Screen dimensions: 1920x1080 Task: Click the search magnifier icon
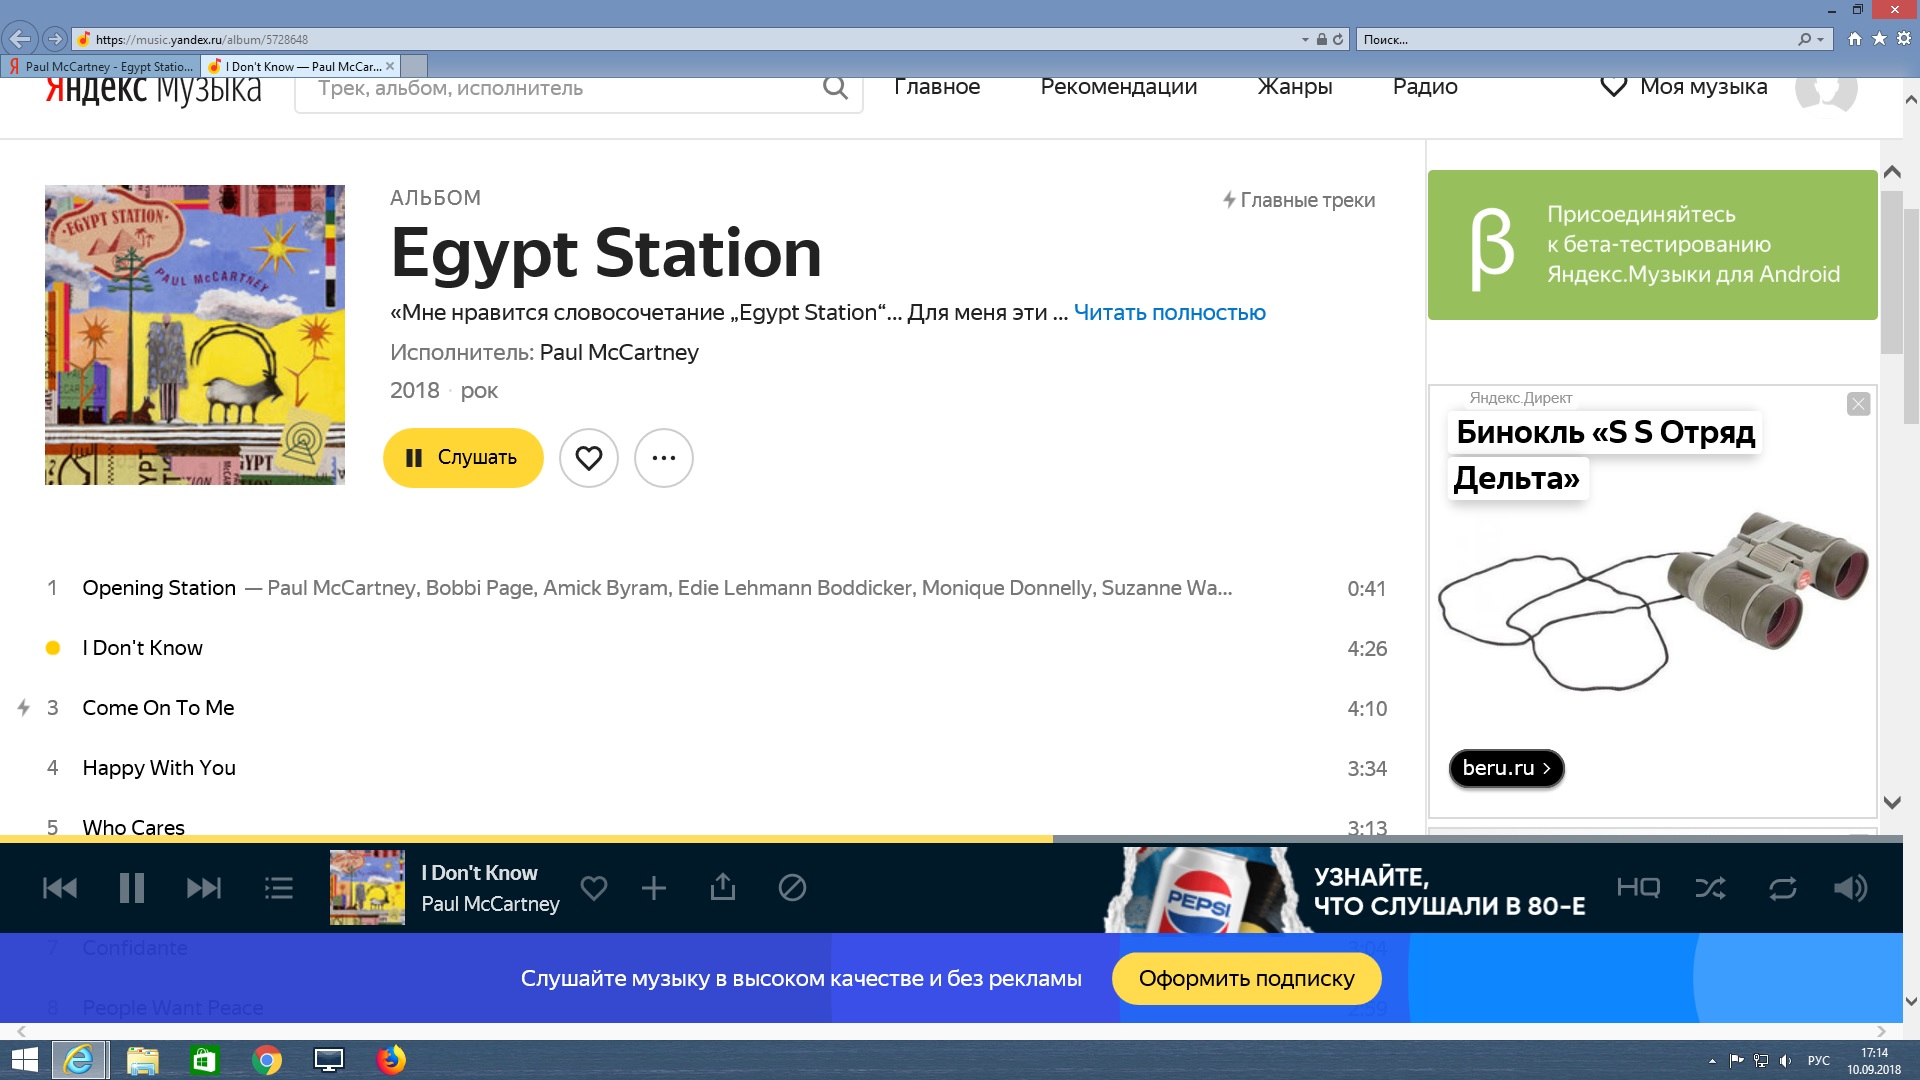click(835, 88)
